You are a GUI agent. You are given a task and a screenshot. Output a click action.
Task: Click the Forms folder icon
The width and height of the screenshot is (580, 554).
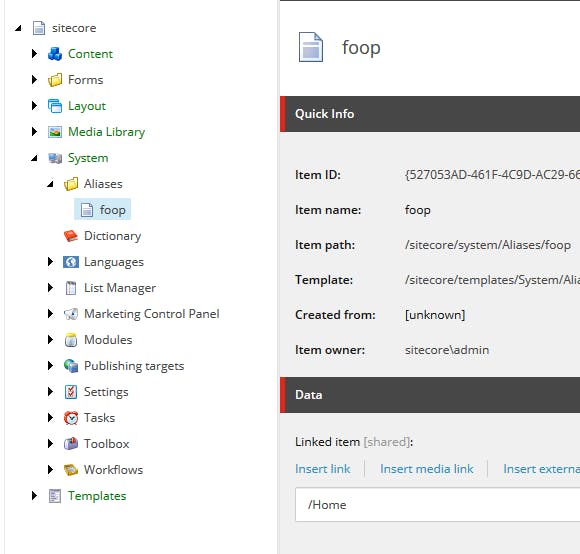(x=55, y=80)
